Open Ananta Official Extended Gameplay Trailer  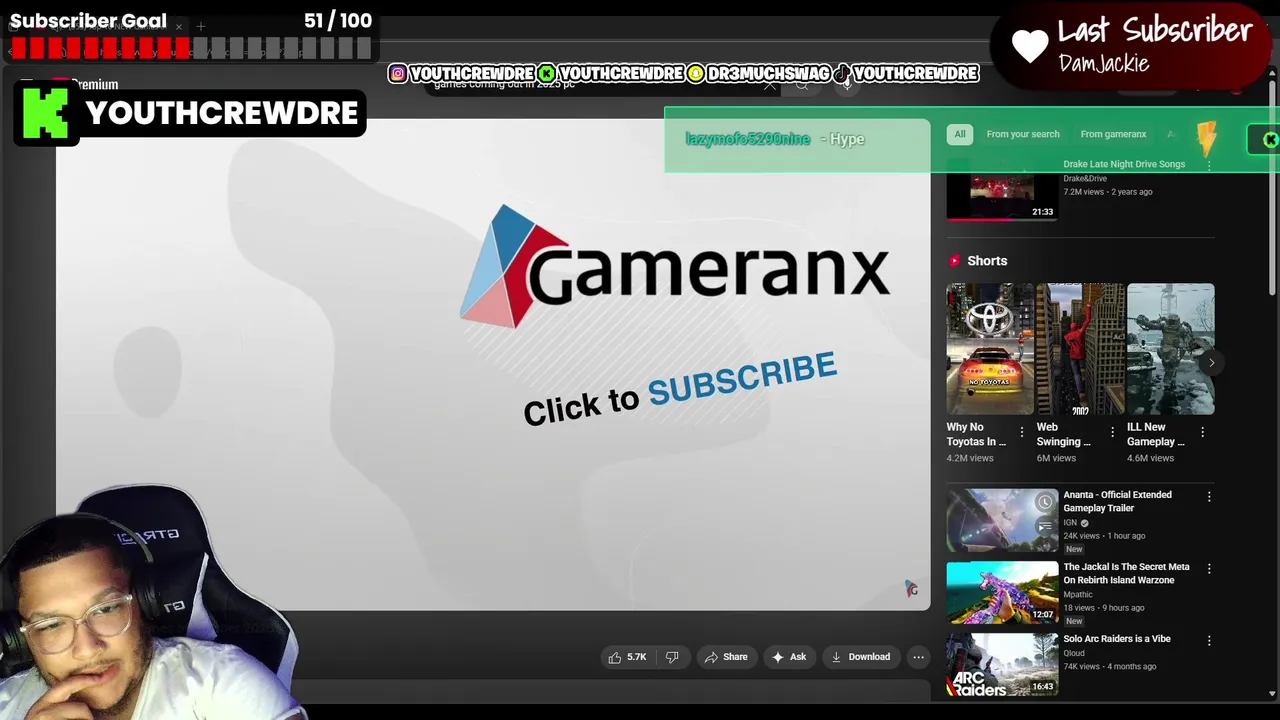click(x=1117, y=501)
